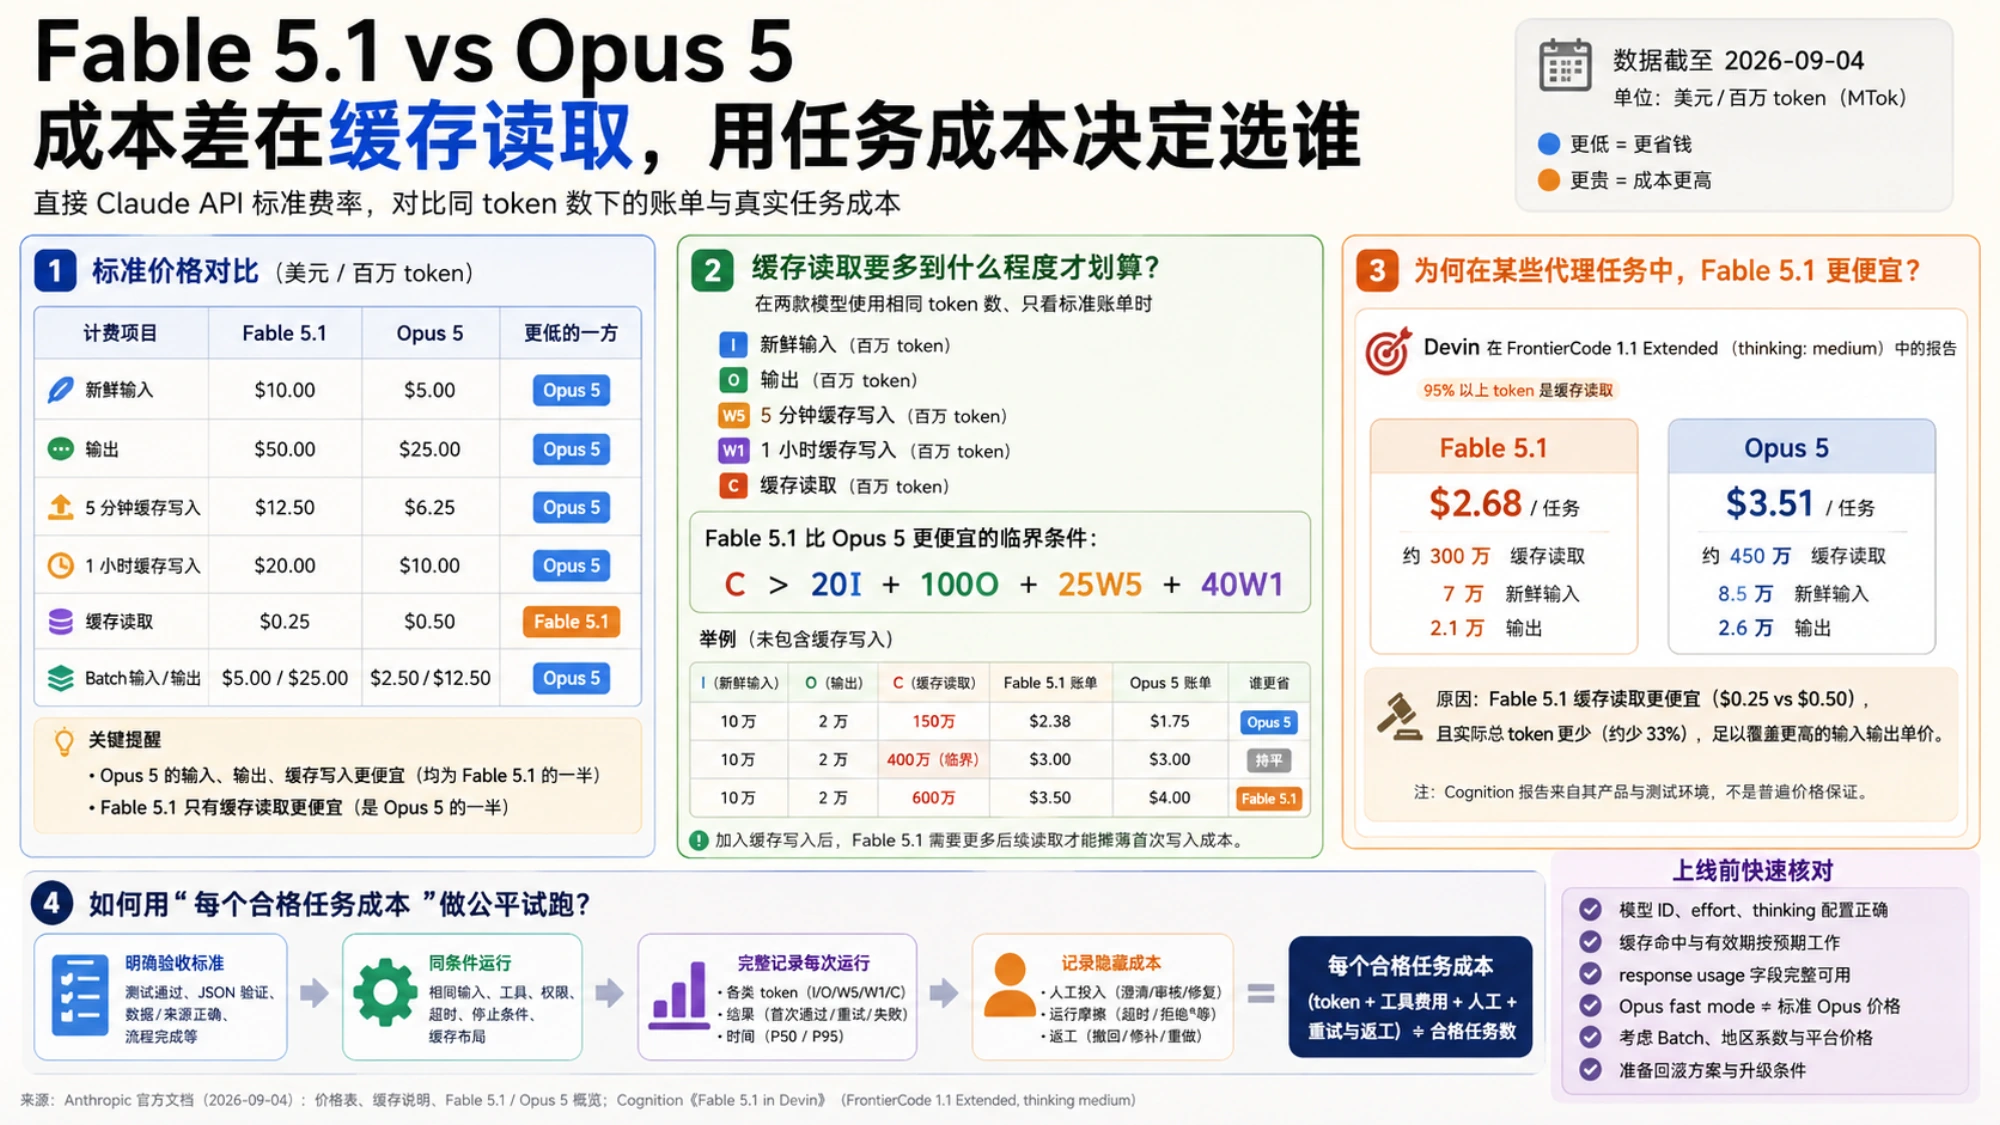Click the Opus 5 badge in the 150万 row
The height and width of the screenshot is (1125, 2000).
pos(1269,722)
